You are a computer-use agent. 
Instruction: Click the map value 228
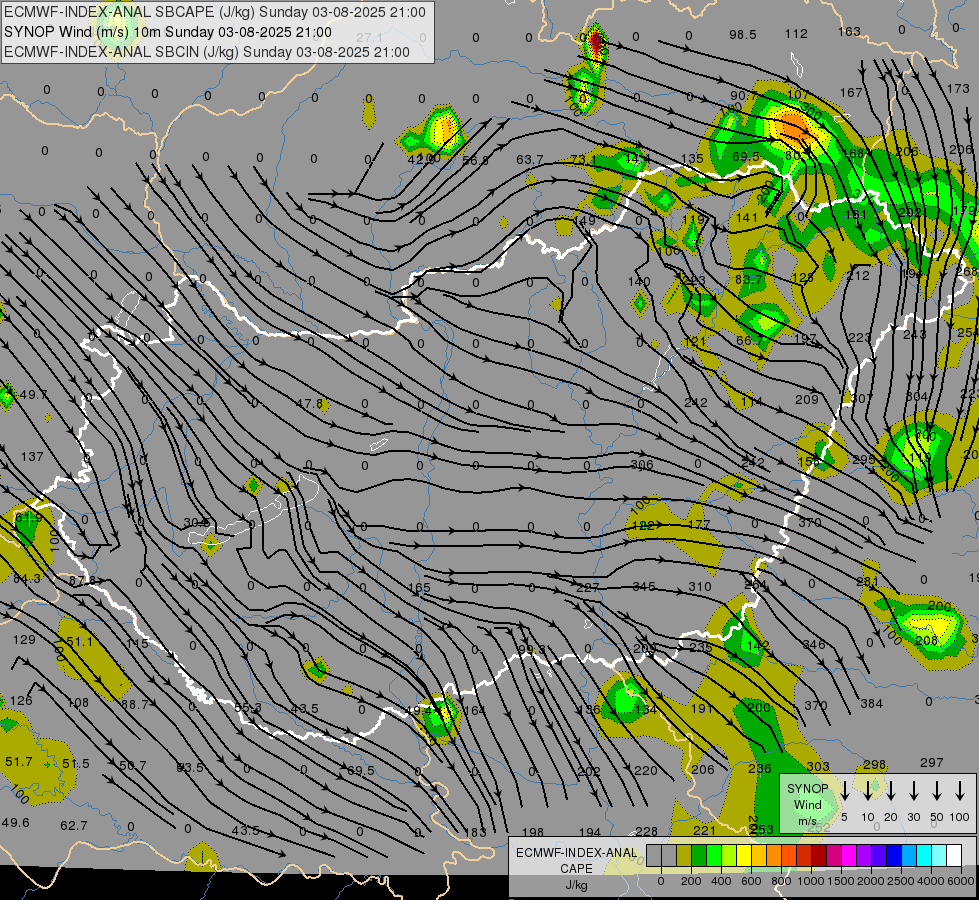click(x=646, y=831)
